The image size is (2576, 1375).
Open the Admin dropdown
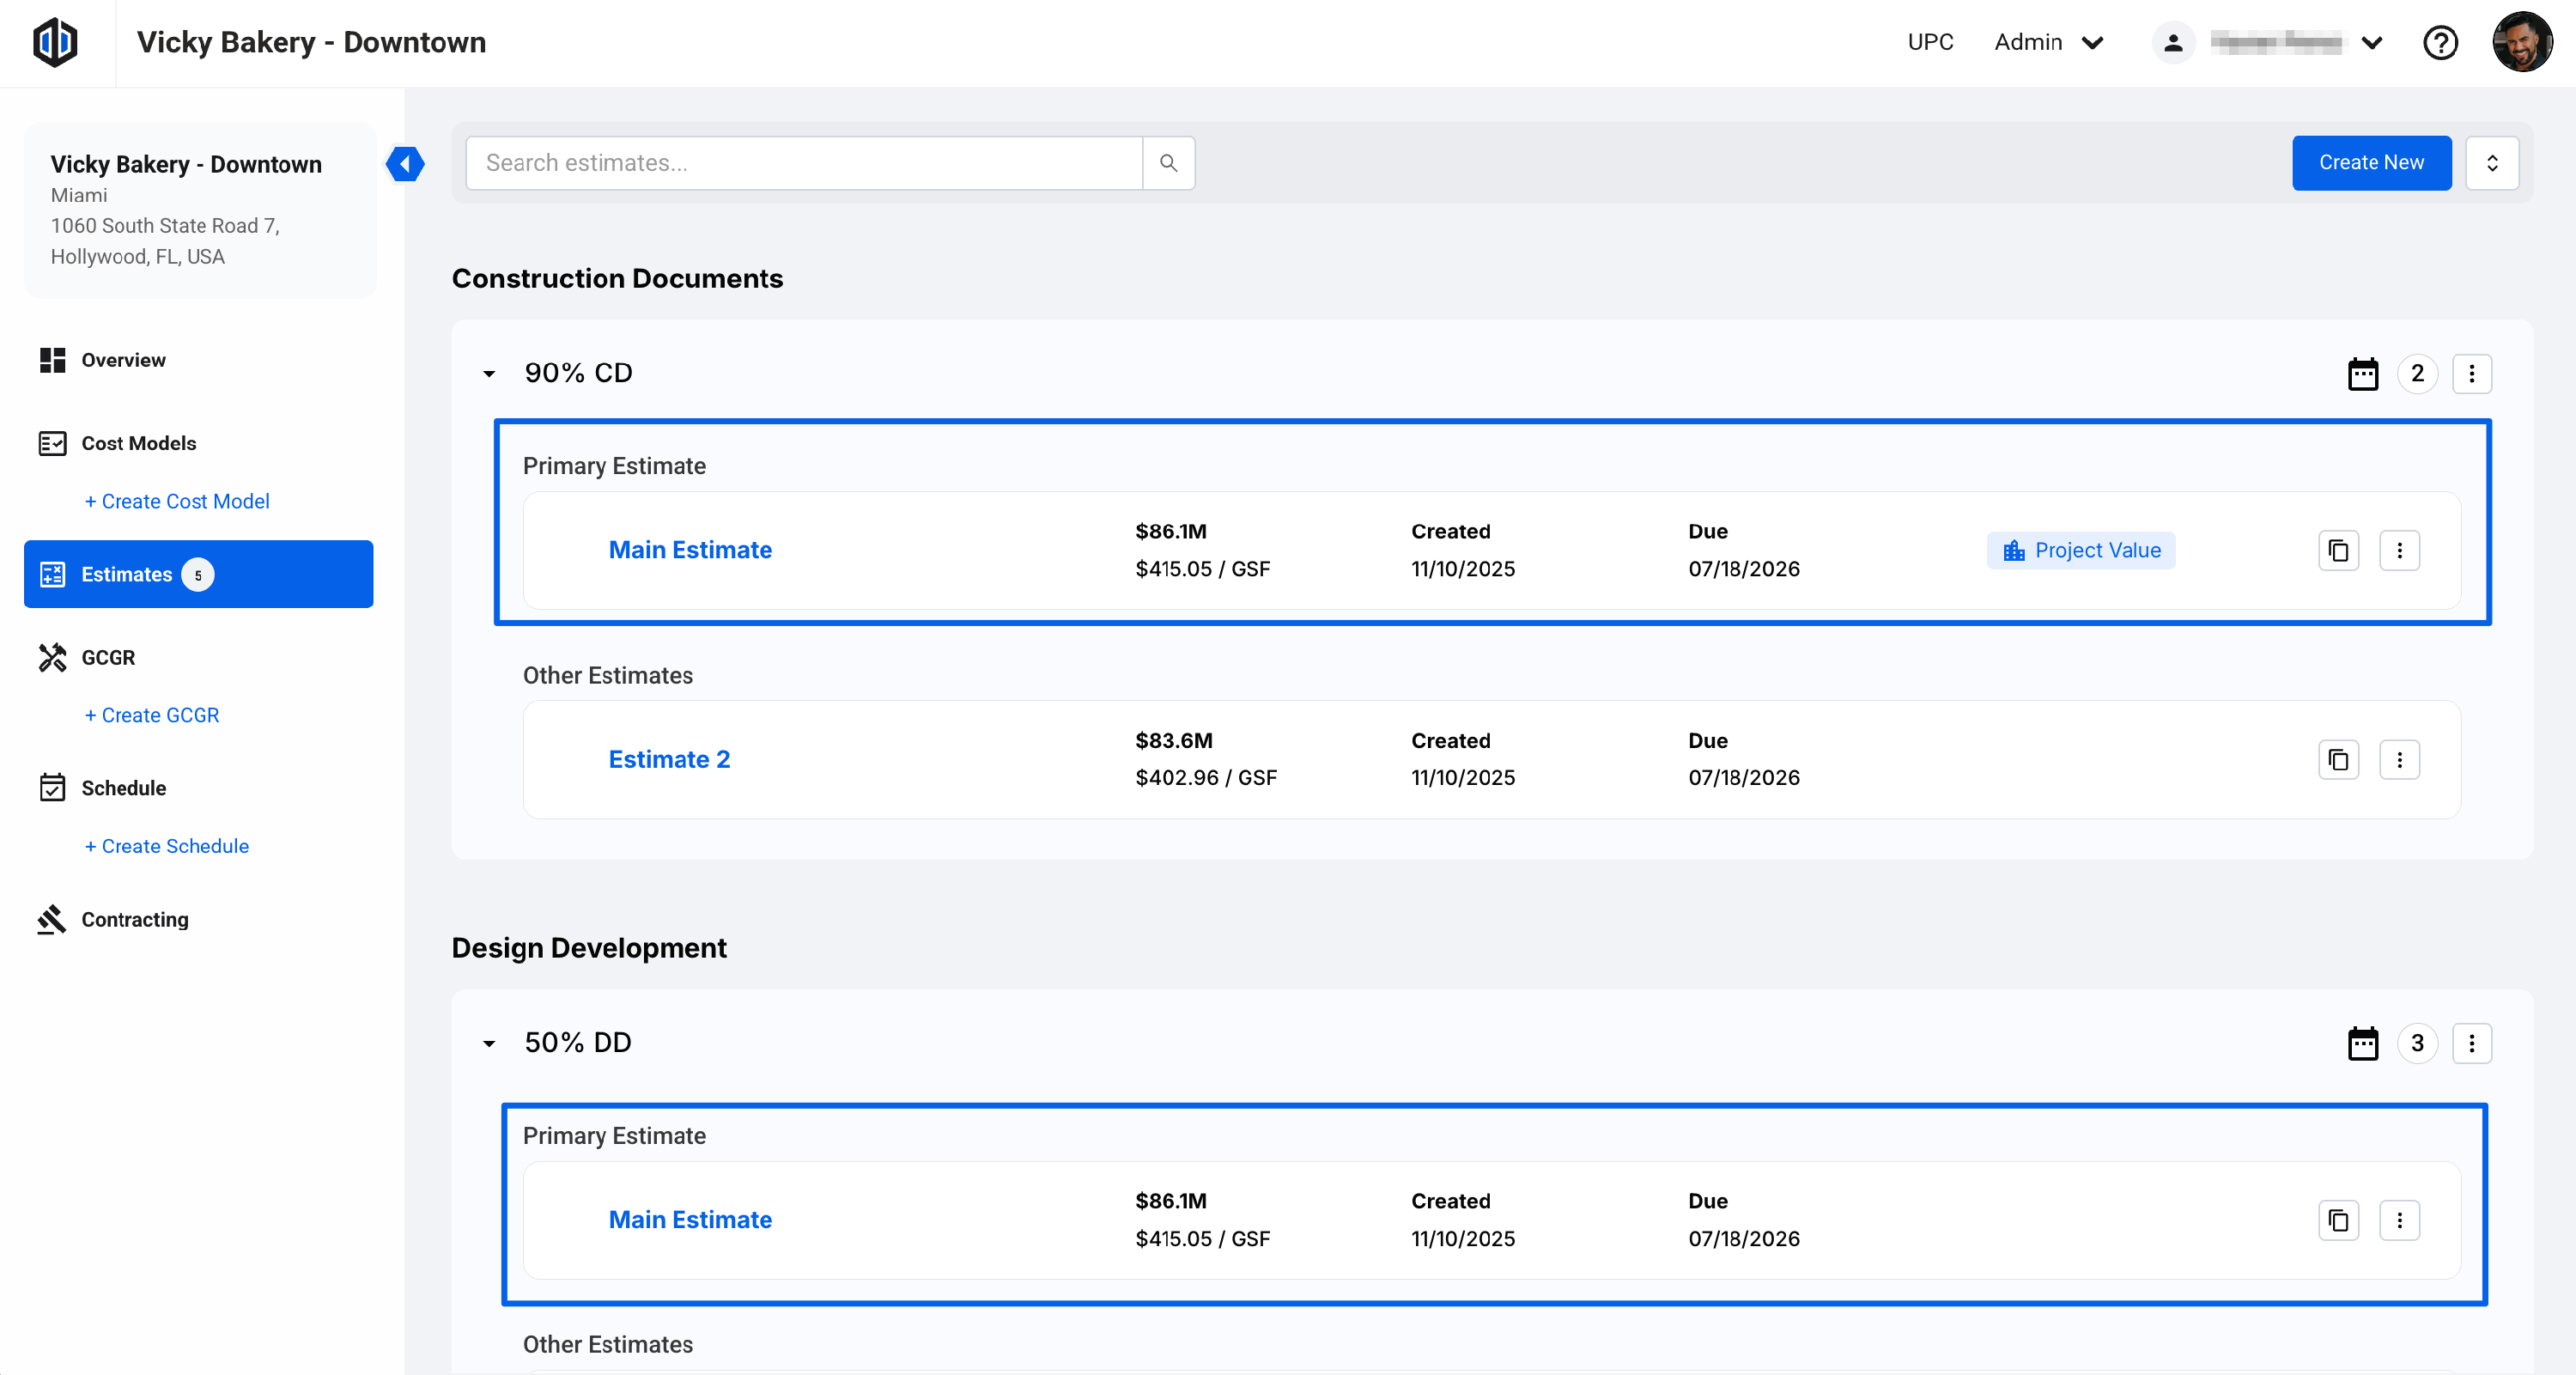[x=2048, y=43]
